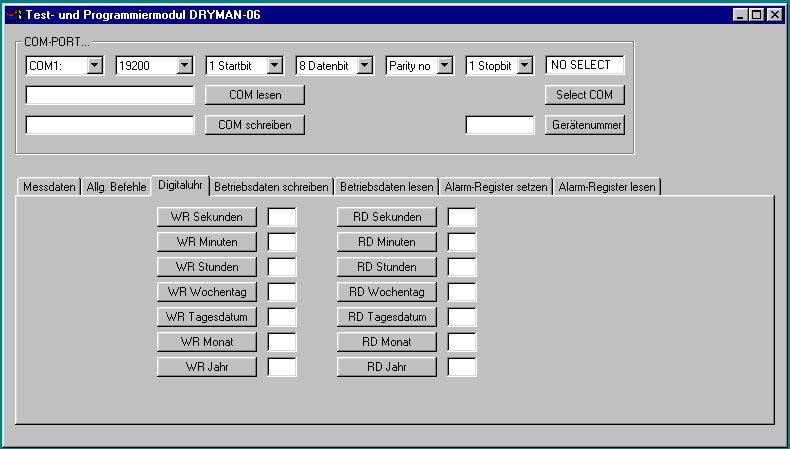This screenshot has height=449, width=790.
Task: Click the RD Jahr button
Action: (x=386, y=367)
